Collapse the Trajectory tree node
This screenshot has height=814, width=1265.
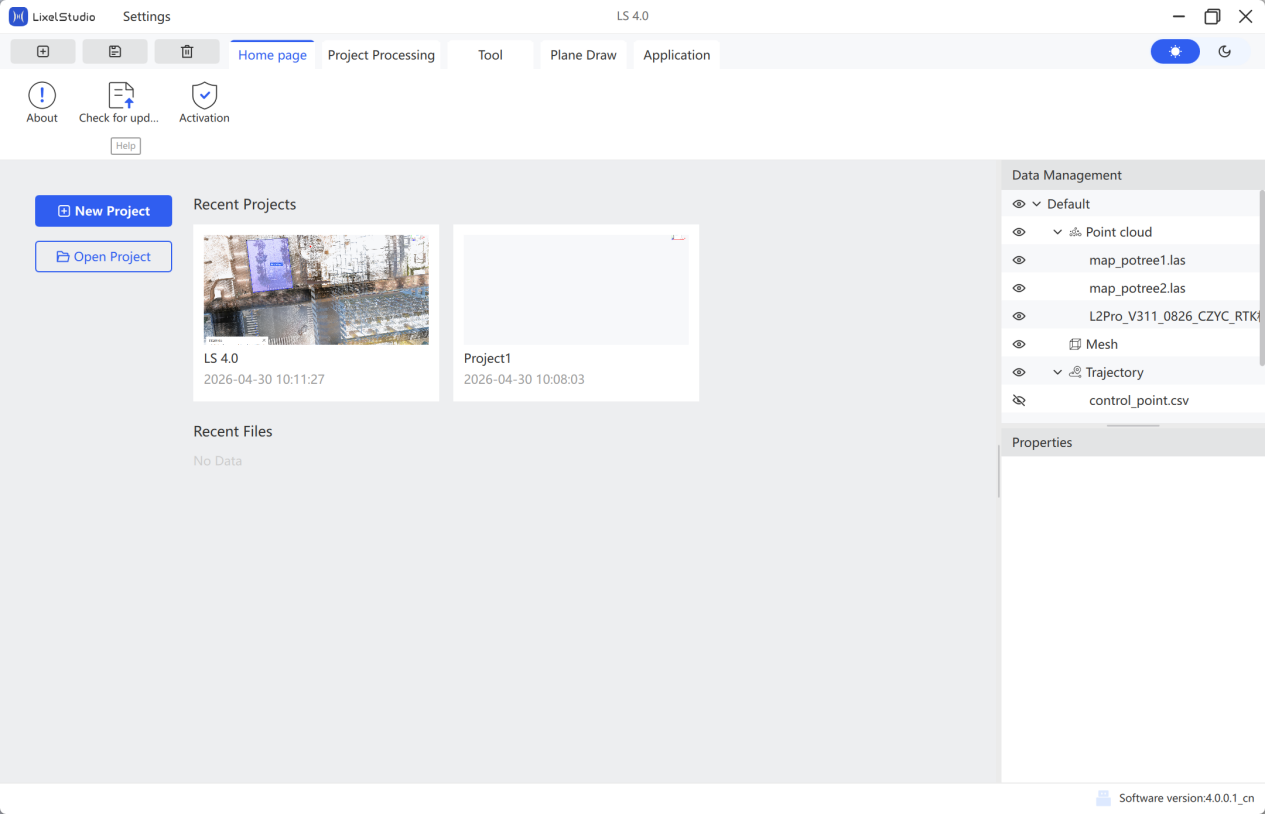pyautogui.click(x=1058, y=372)
